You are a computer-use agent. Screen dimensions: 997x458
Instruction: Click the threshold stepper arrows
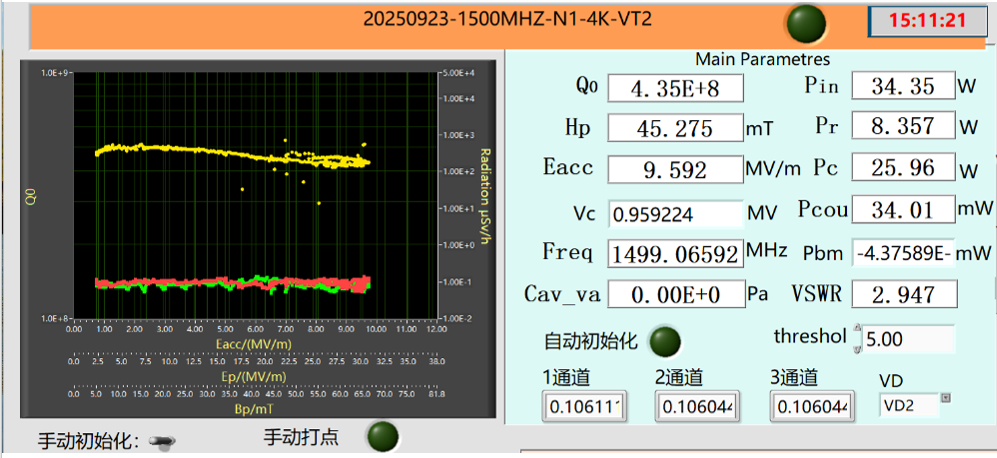tap(857, 340)
